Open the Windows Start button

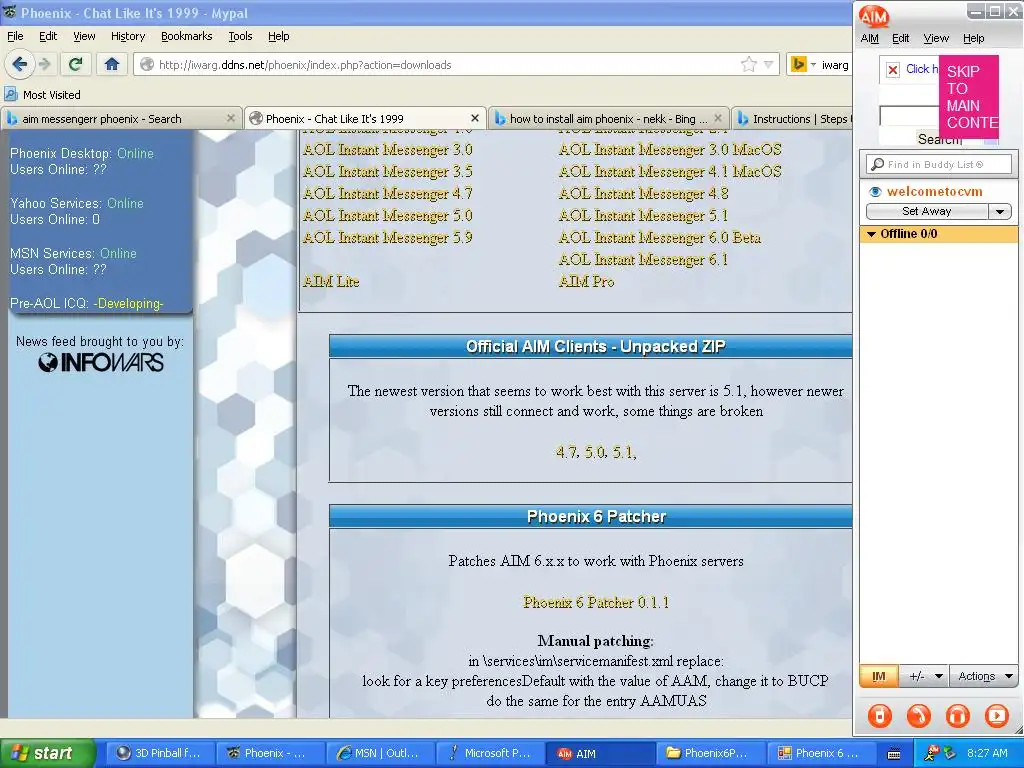tap(48, 753)
